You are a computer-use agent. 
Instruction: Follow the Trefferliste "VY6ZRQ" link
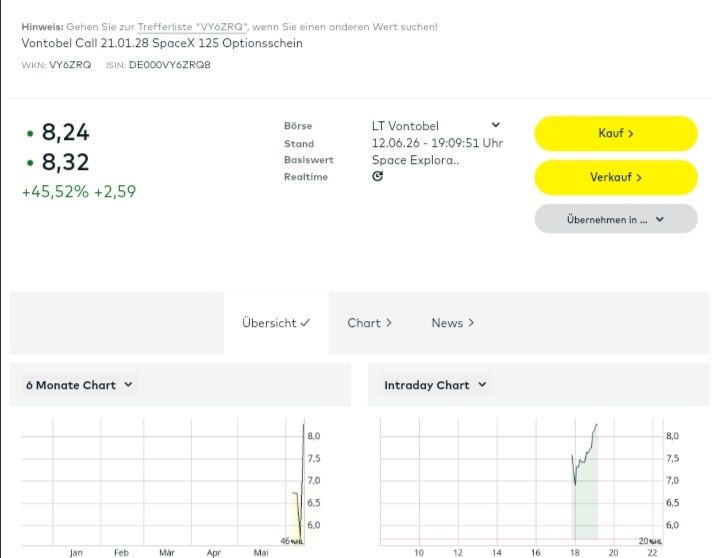pos(192,27)
